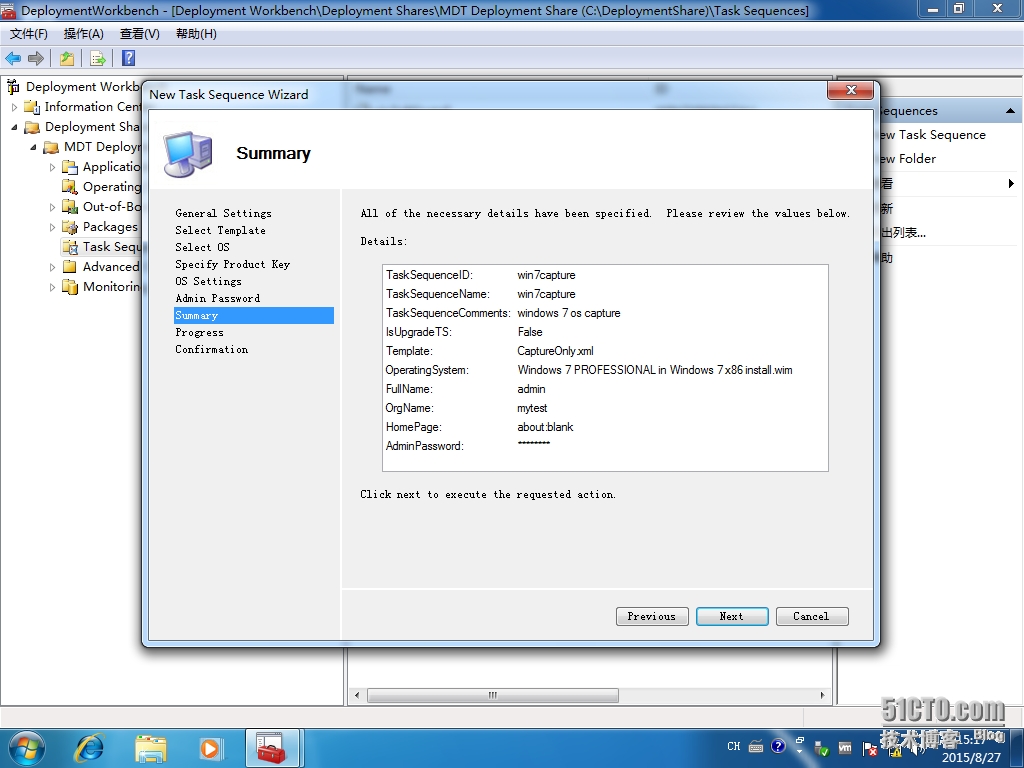Click the Select OS wizard step
This screenshot has height=768, width=1024.
pyautogui.click(x=202, y=248)
